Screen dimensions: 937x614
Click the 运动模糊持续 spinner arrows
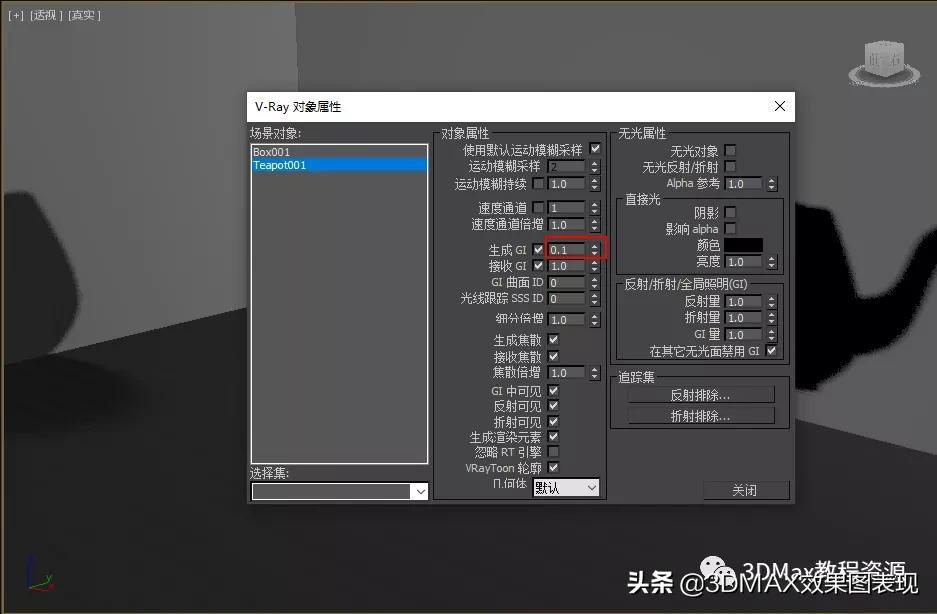click(594, 184)
